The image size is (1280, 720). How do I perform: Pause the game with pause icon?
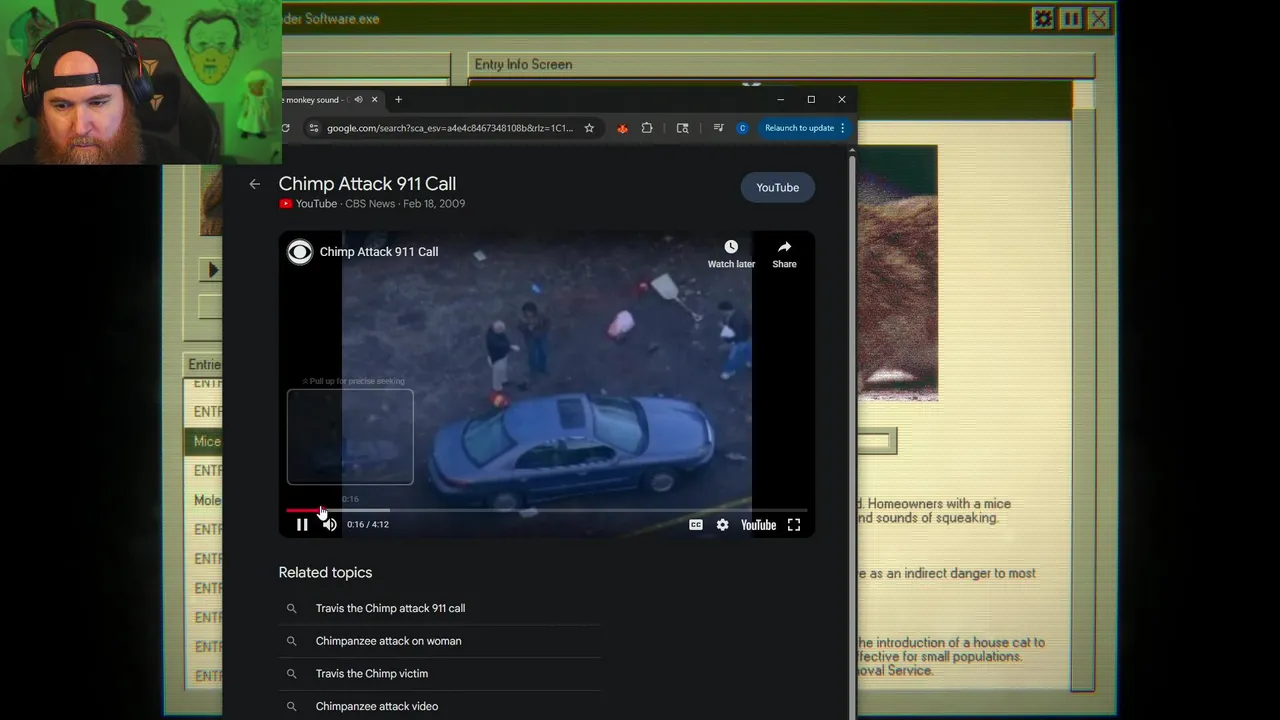tap(1071, 18)
